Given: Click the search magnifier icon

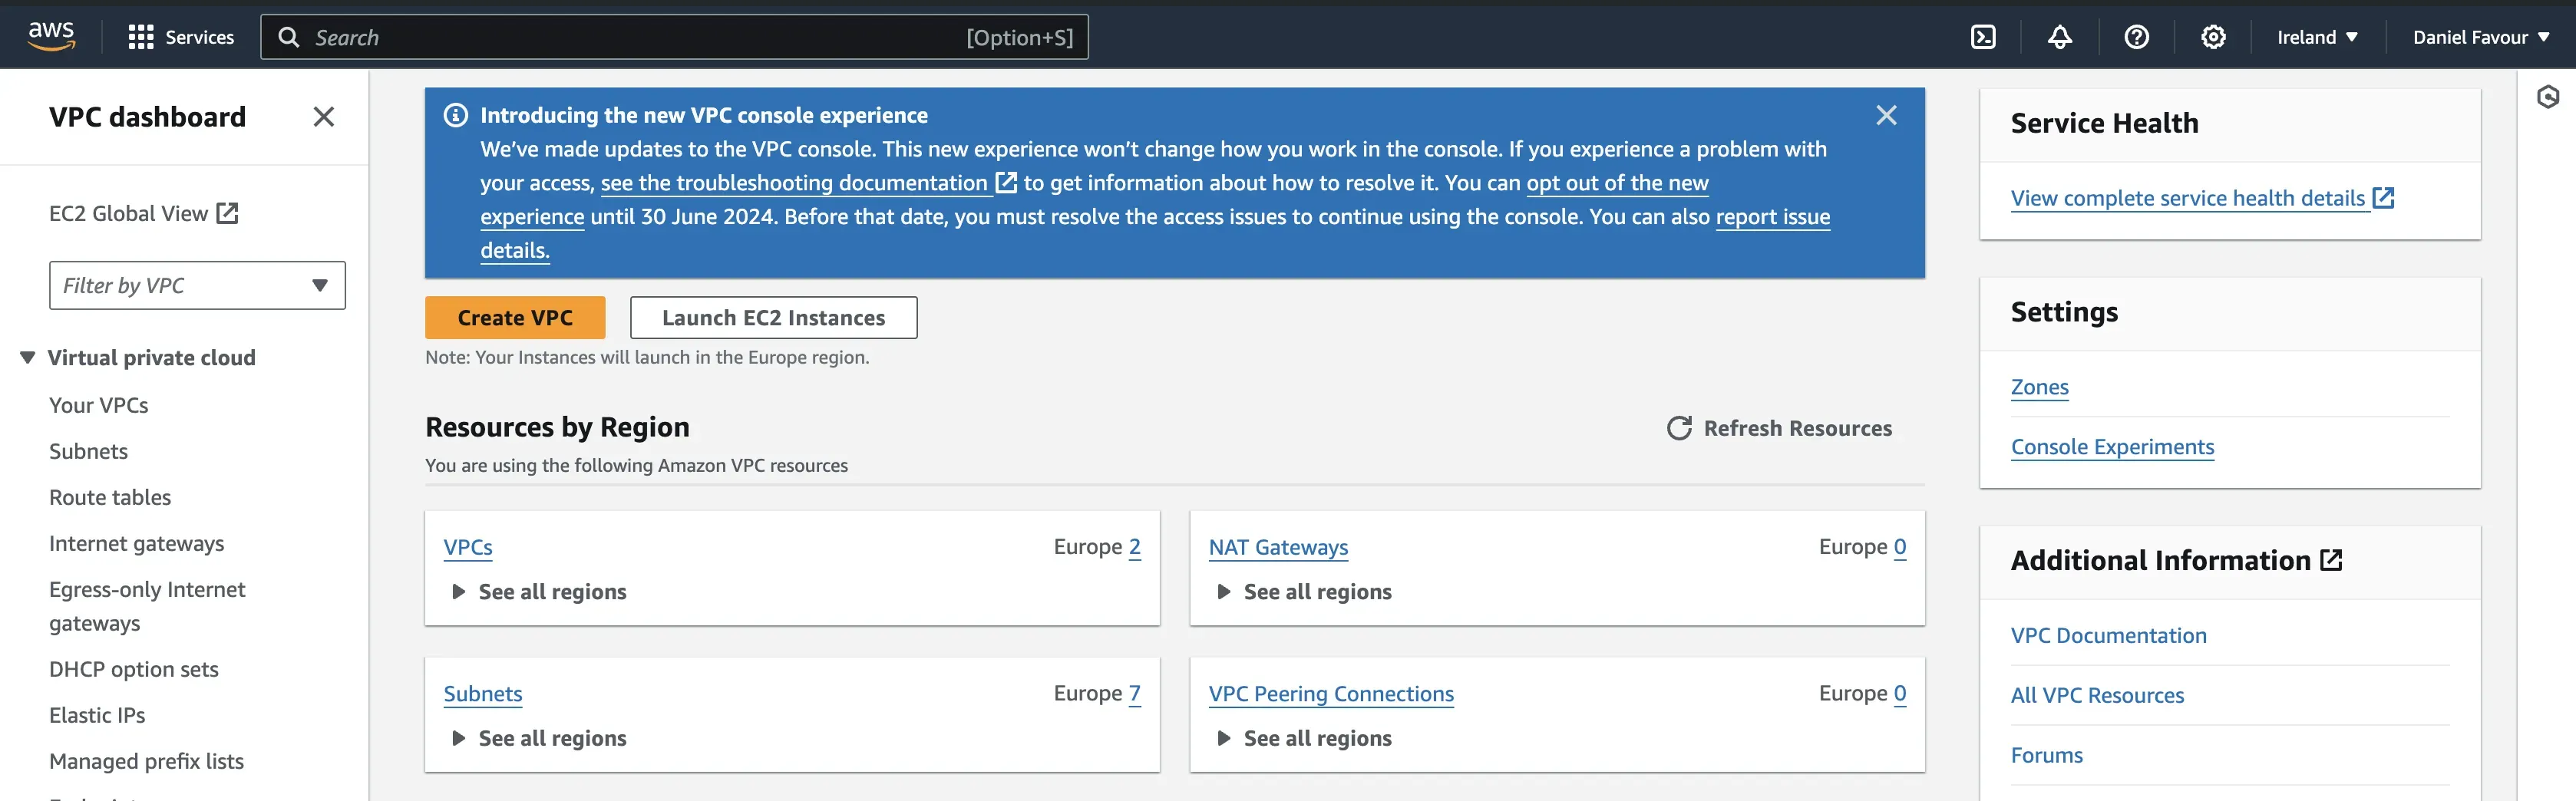Looking at the screenshot, I should tap(288, 37).
